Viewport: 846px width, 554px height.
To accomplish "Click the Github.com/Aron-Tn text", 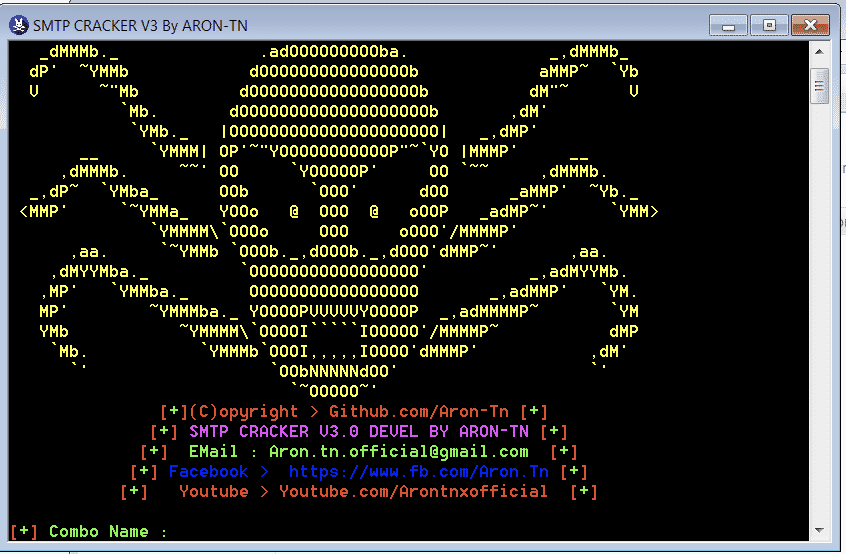I will [419, 412].
